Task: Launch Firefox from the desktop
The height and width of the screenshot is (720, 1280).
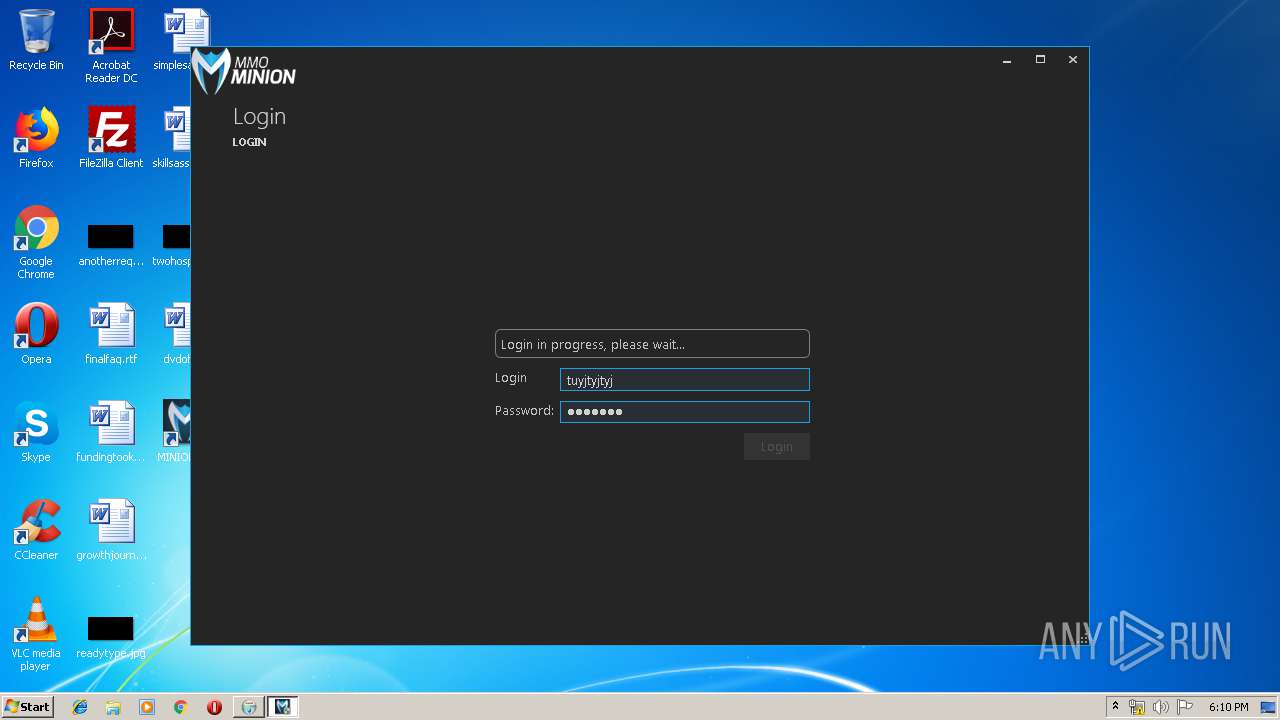Action: [x=36, y=138]
